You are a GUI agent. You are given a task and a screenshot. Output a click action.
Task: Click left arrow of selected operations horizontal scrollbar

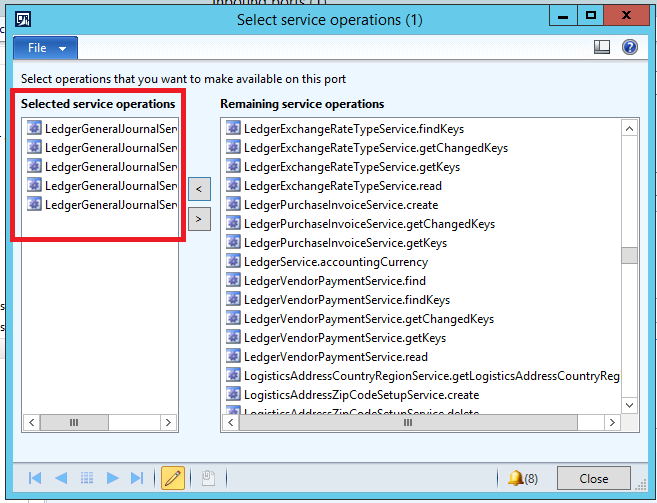(32, 423)
